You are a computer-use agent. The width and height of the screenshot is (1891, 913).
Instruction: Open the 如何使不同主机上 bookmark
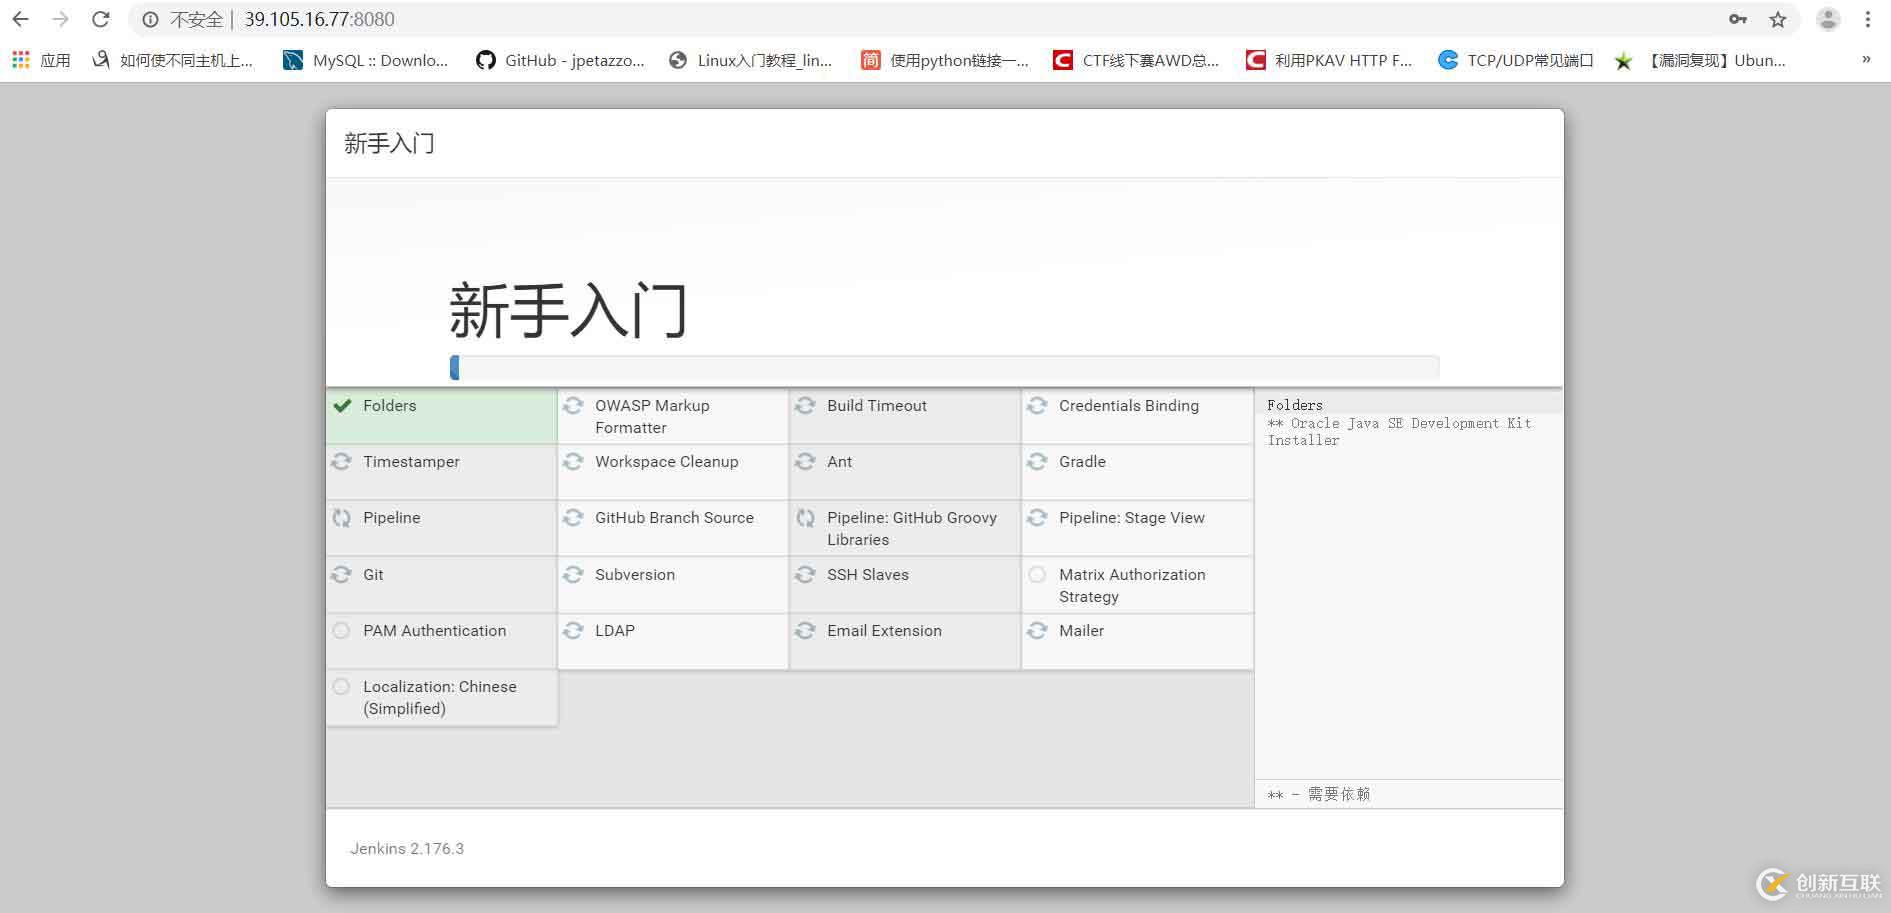click(x=172, y=60)
